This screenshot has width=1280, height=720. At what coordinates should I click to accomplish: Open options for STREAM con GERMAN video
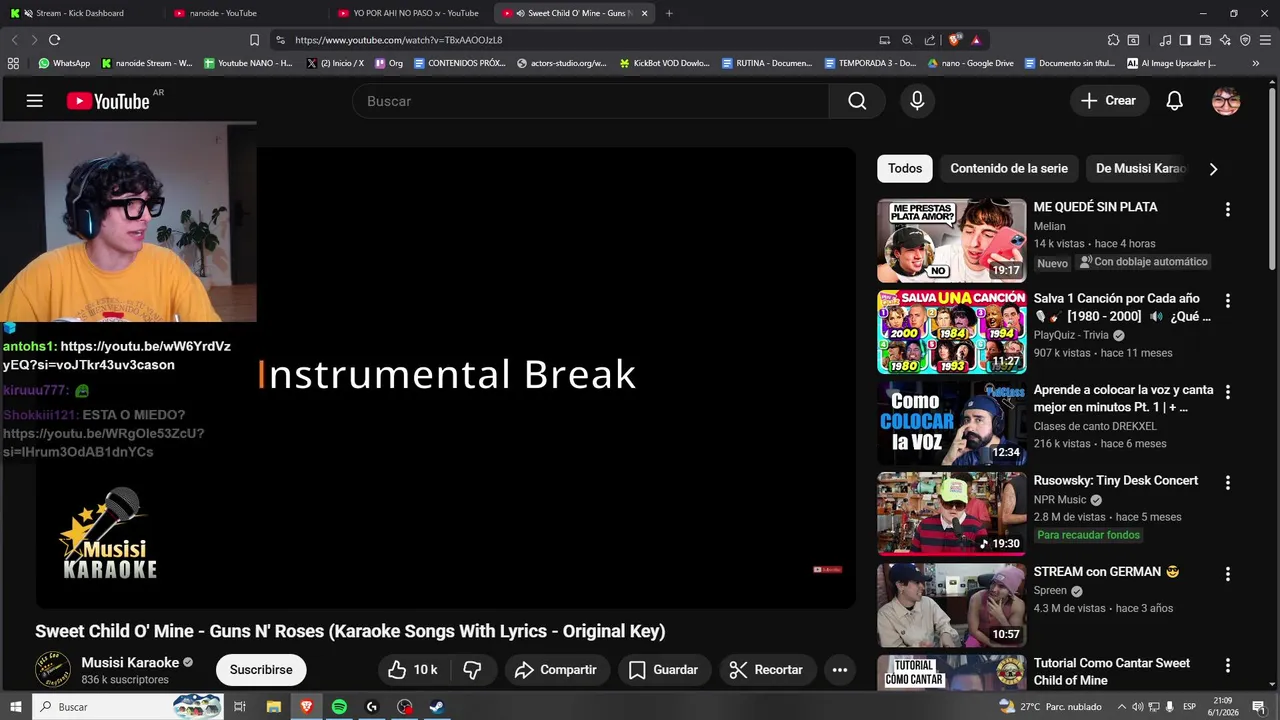point(1228,574)
